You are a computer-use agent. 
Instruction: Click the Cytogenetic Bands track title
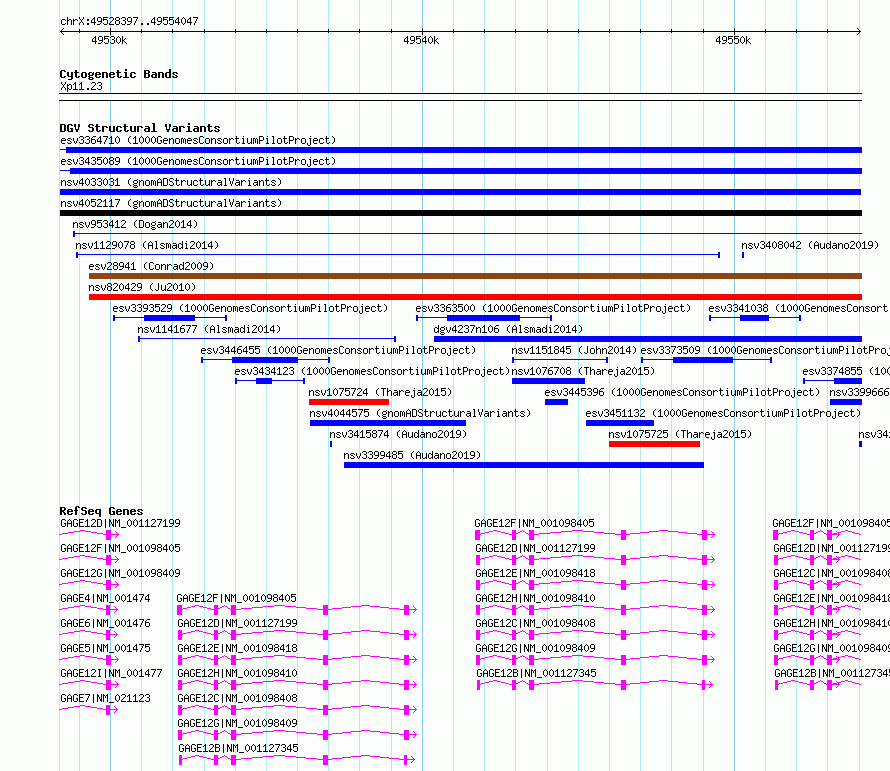pyautogui.click(x=119, y=74)
